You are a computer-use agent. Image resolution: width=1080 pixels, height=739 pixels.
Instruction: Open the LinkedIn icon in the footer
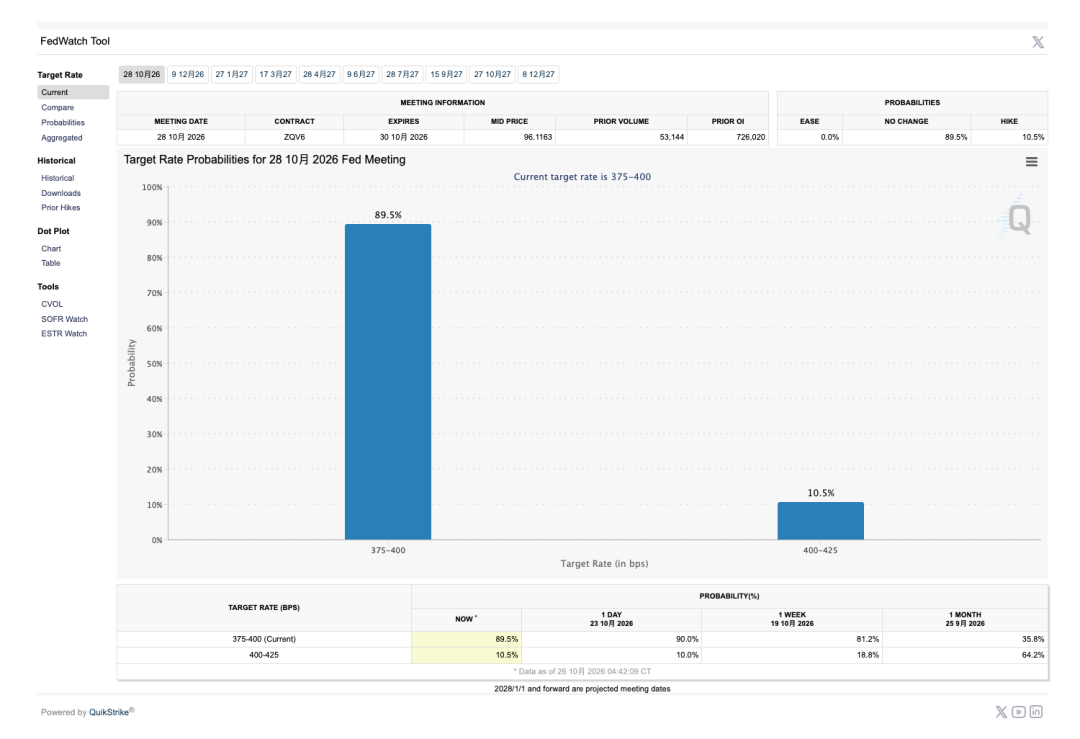click(x=1036, y=712)
